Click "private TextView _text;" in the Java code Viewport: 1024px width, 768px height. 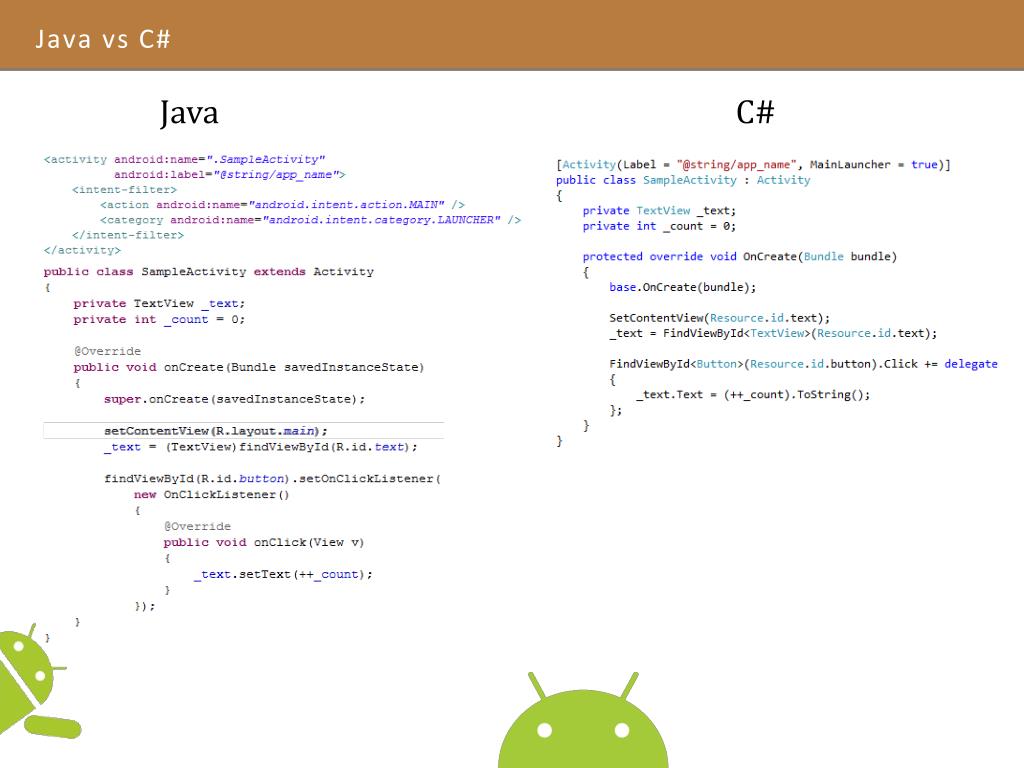click(x=159, y=304)
